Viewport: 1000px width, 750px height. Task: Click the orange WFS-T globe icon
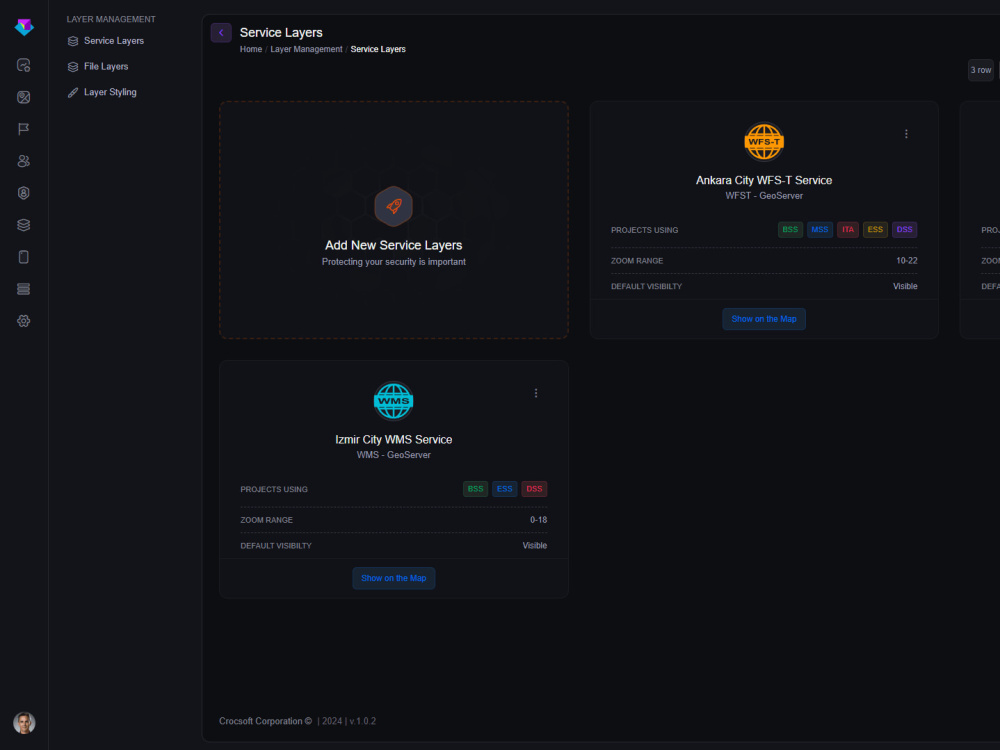tap(764, 142)
